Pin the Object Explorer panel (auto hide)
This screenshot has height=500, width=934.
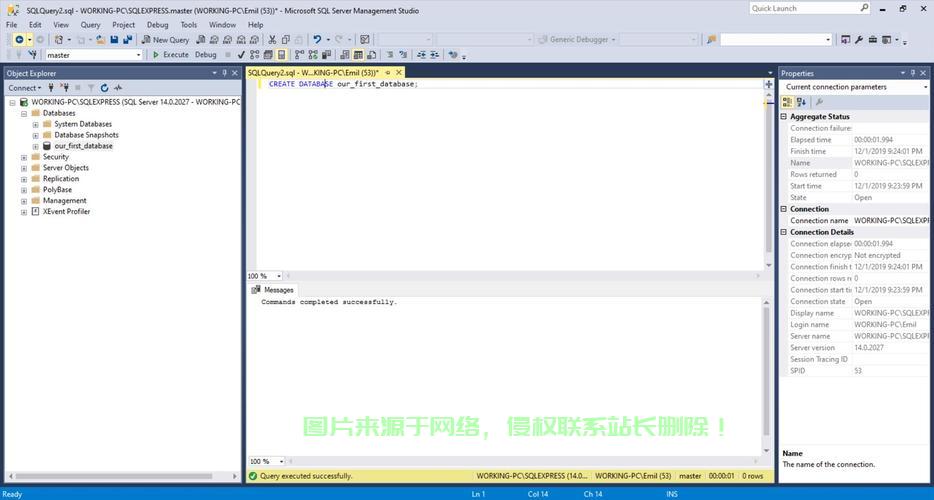tap(225, 73)
